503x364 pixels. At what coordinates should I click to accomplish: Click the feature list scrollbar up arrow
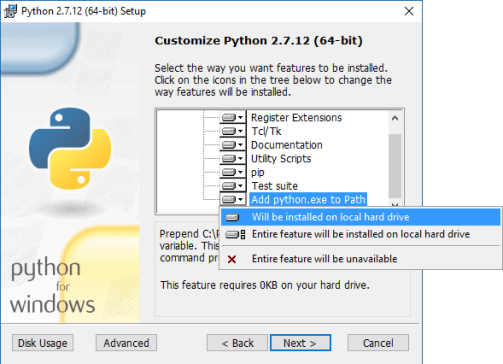click(395, 118)
